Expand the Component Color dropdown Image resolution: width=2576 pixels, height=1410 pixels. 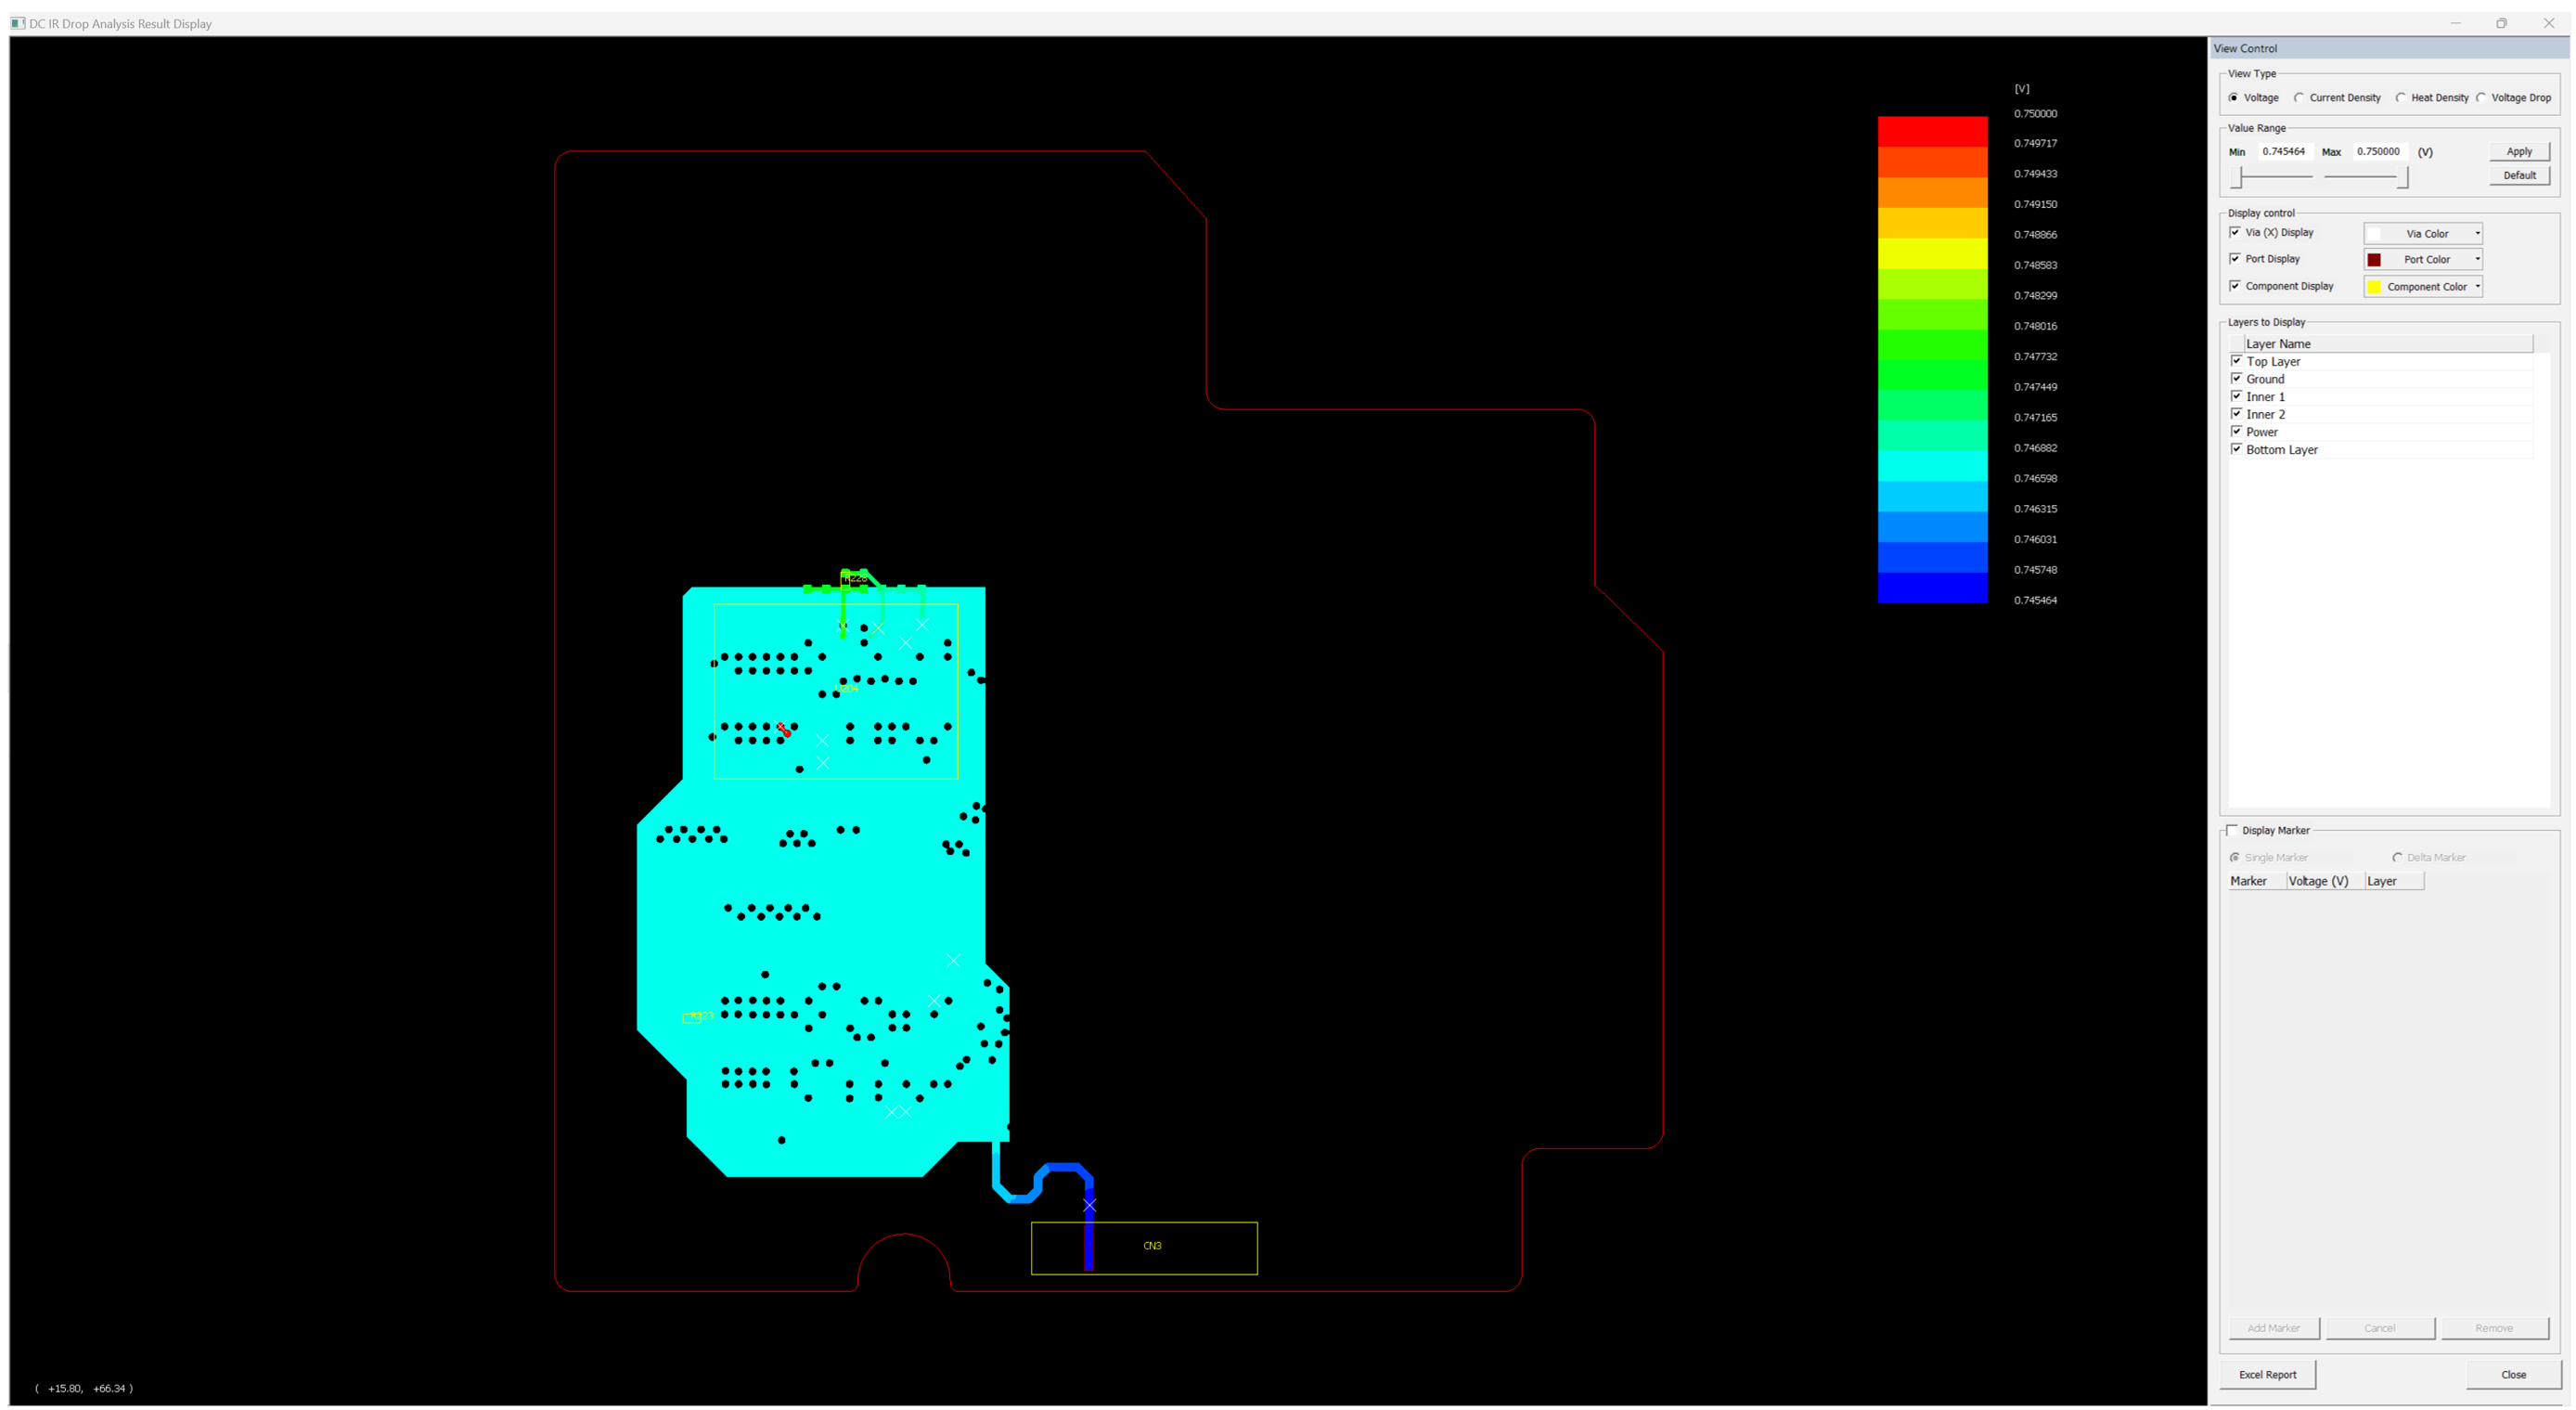(2477, 287)
